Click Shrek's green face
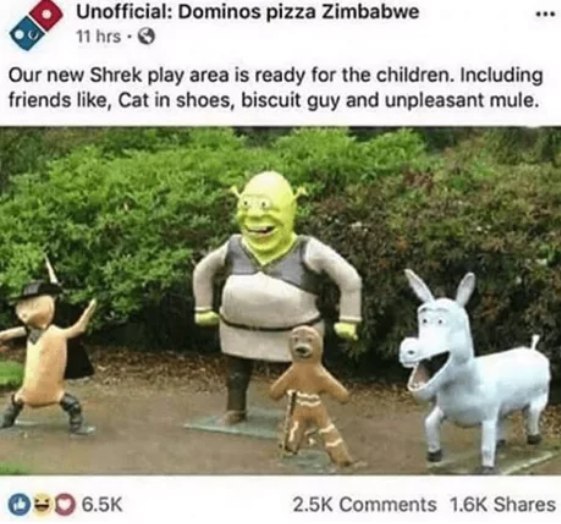The image size is (561, 524). point(267,213)
